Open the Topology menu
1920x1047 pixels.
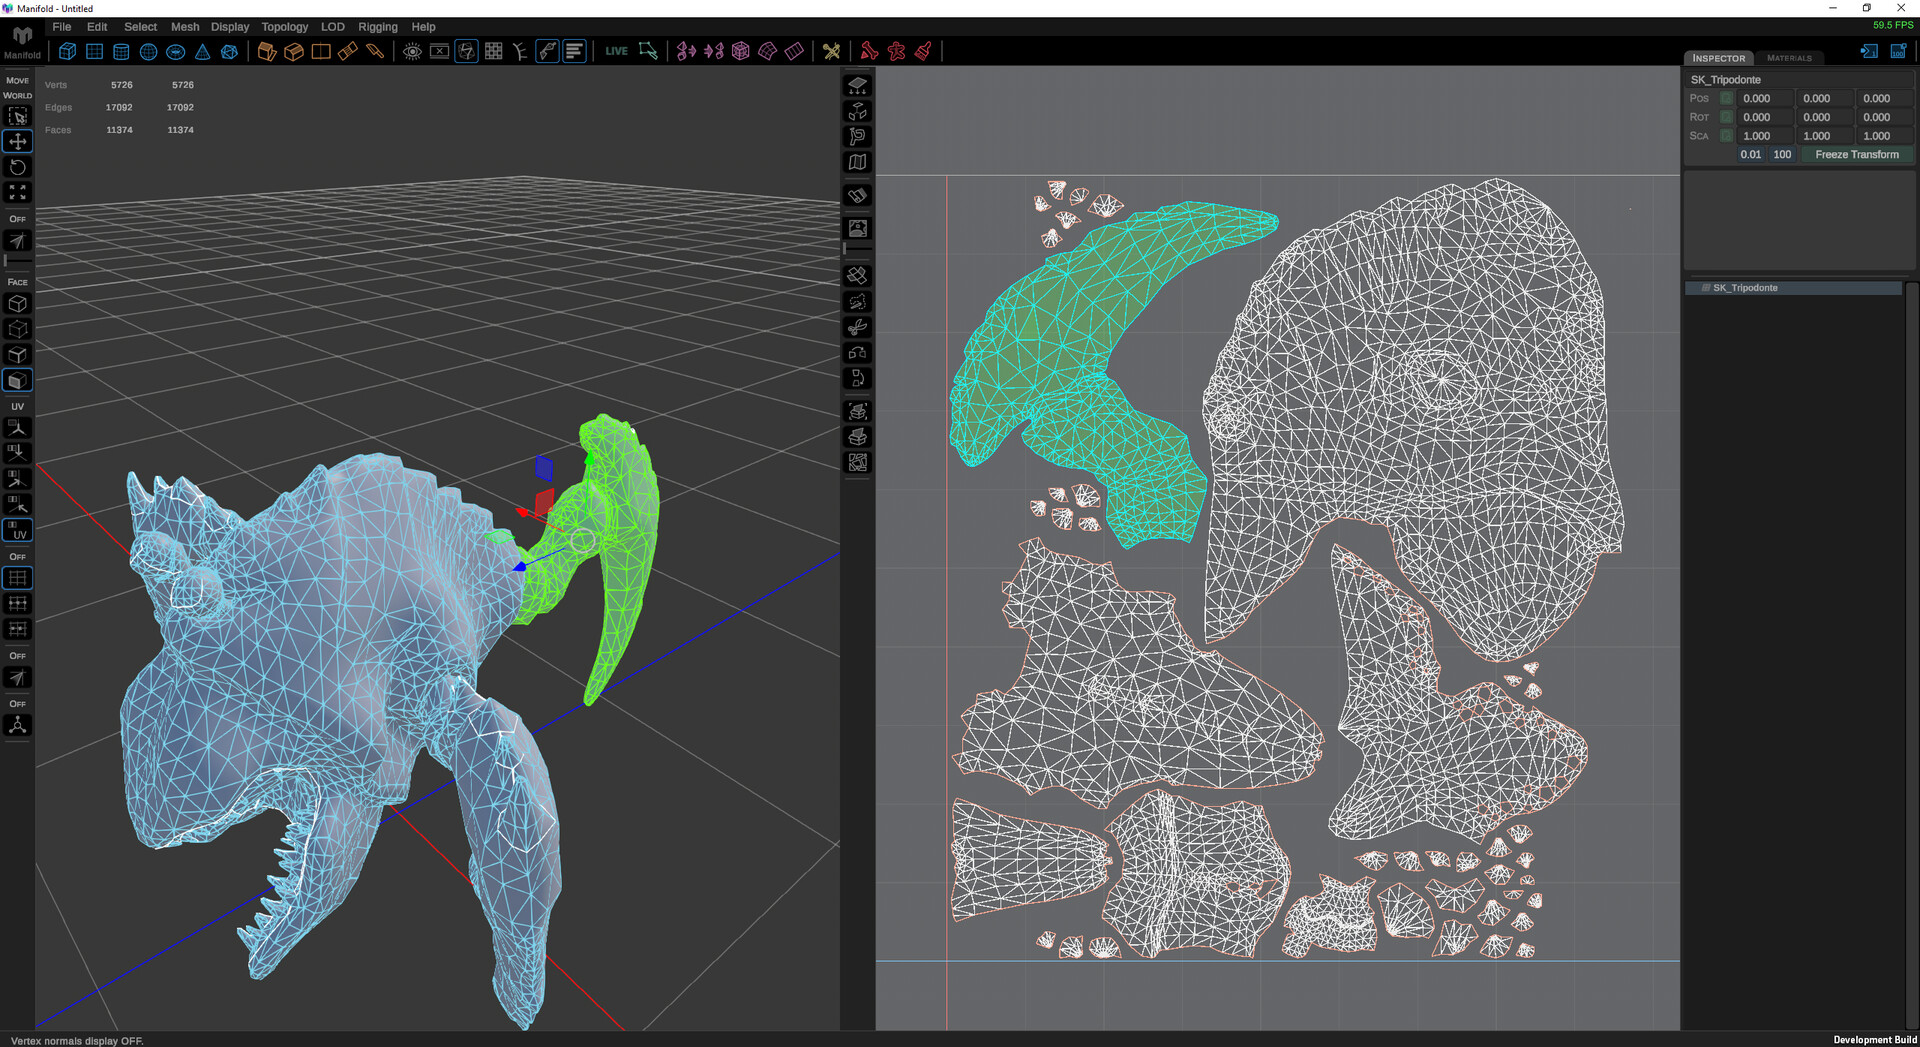pyautogui.click(x=284, y=27)
